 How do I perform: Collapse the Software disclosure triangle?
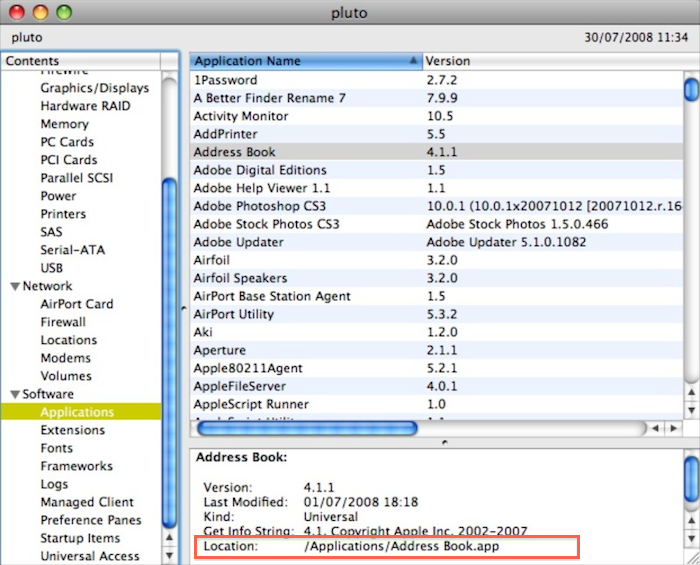15,394
